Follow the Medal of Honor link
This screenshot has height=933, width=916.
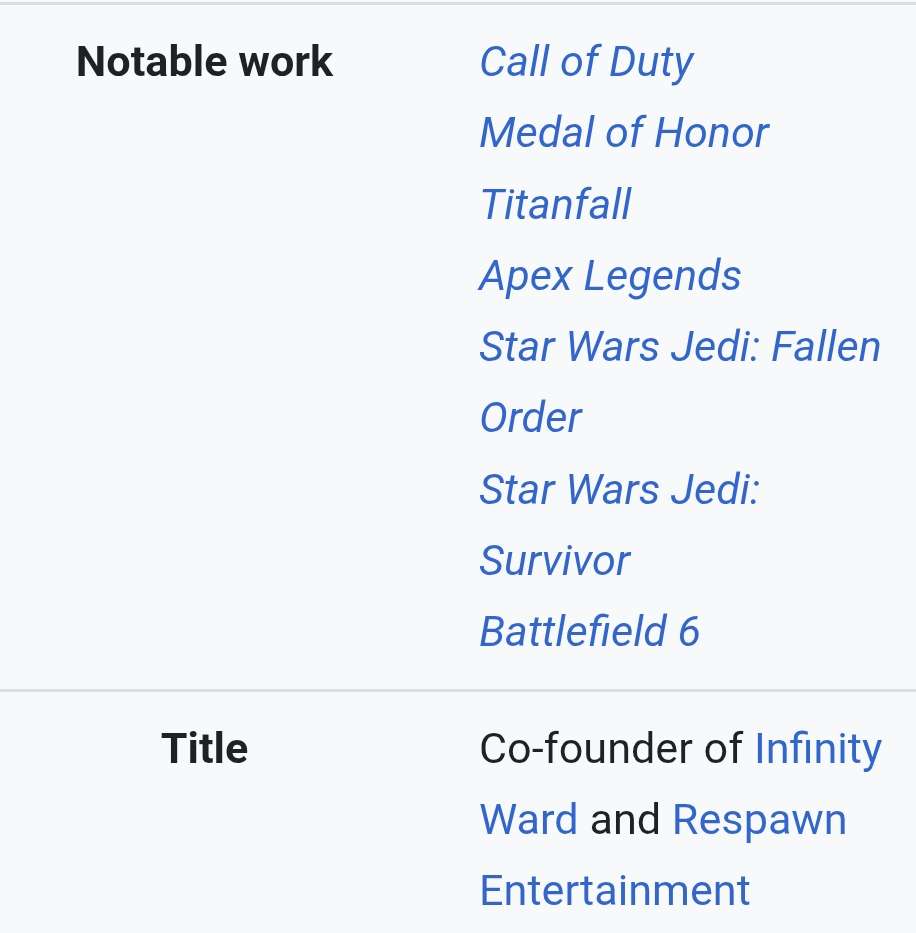[624, 133]
